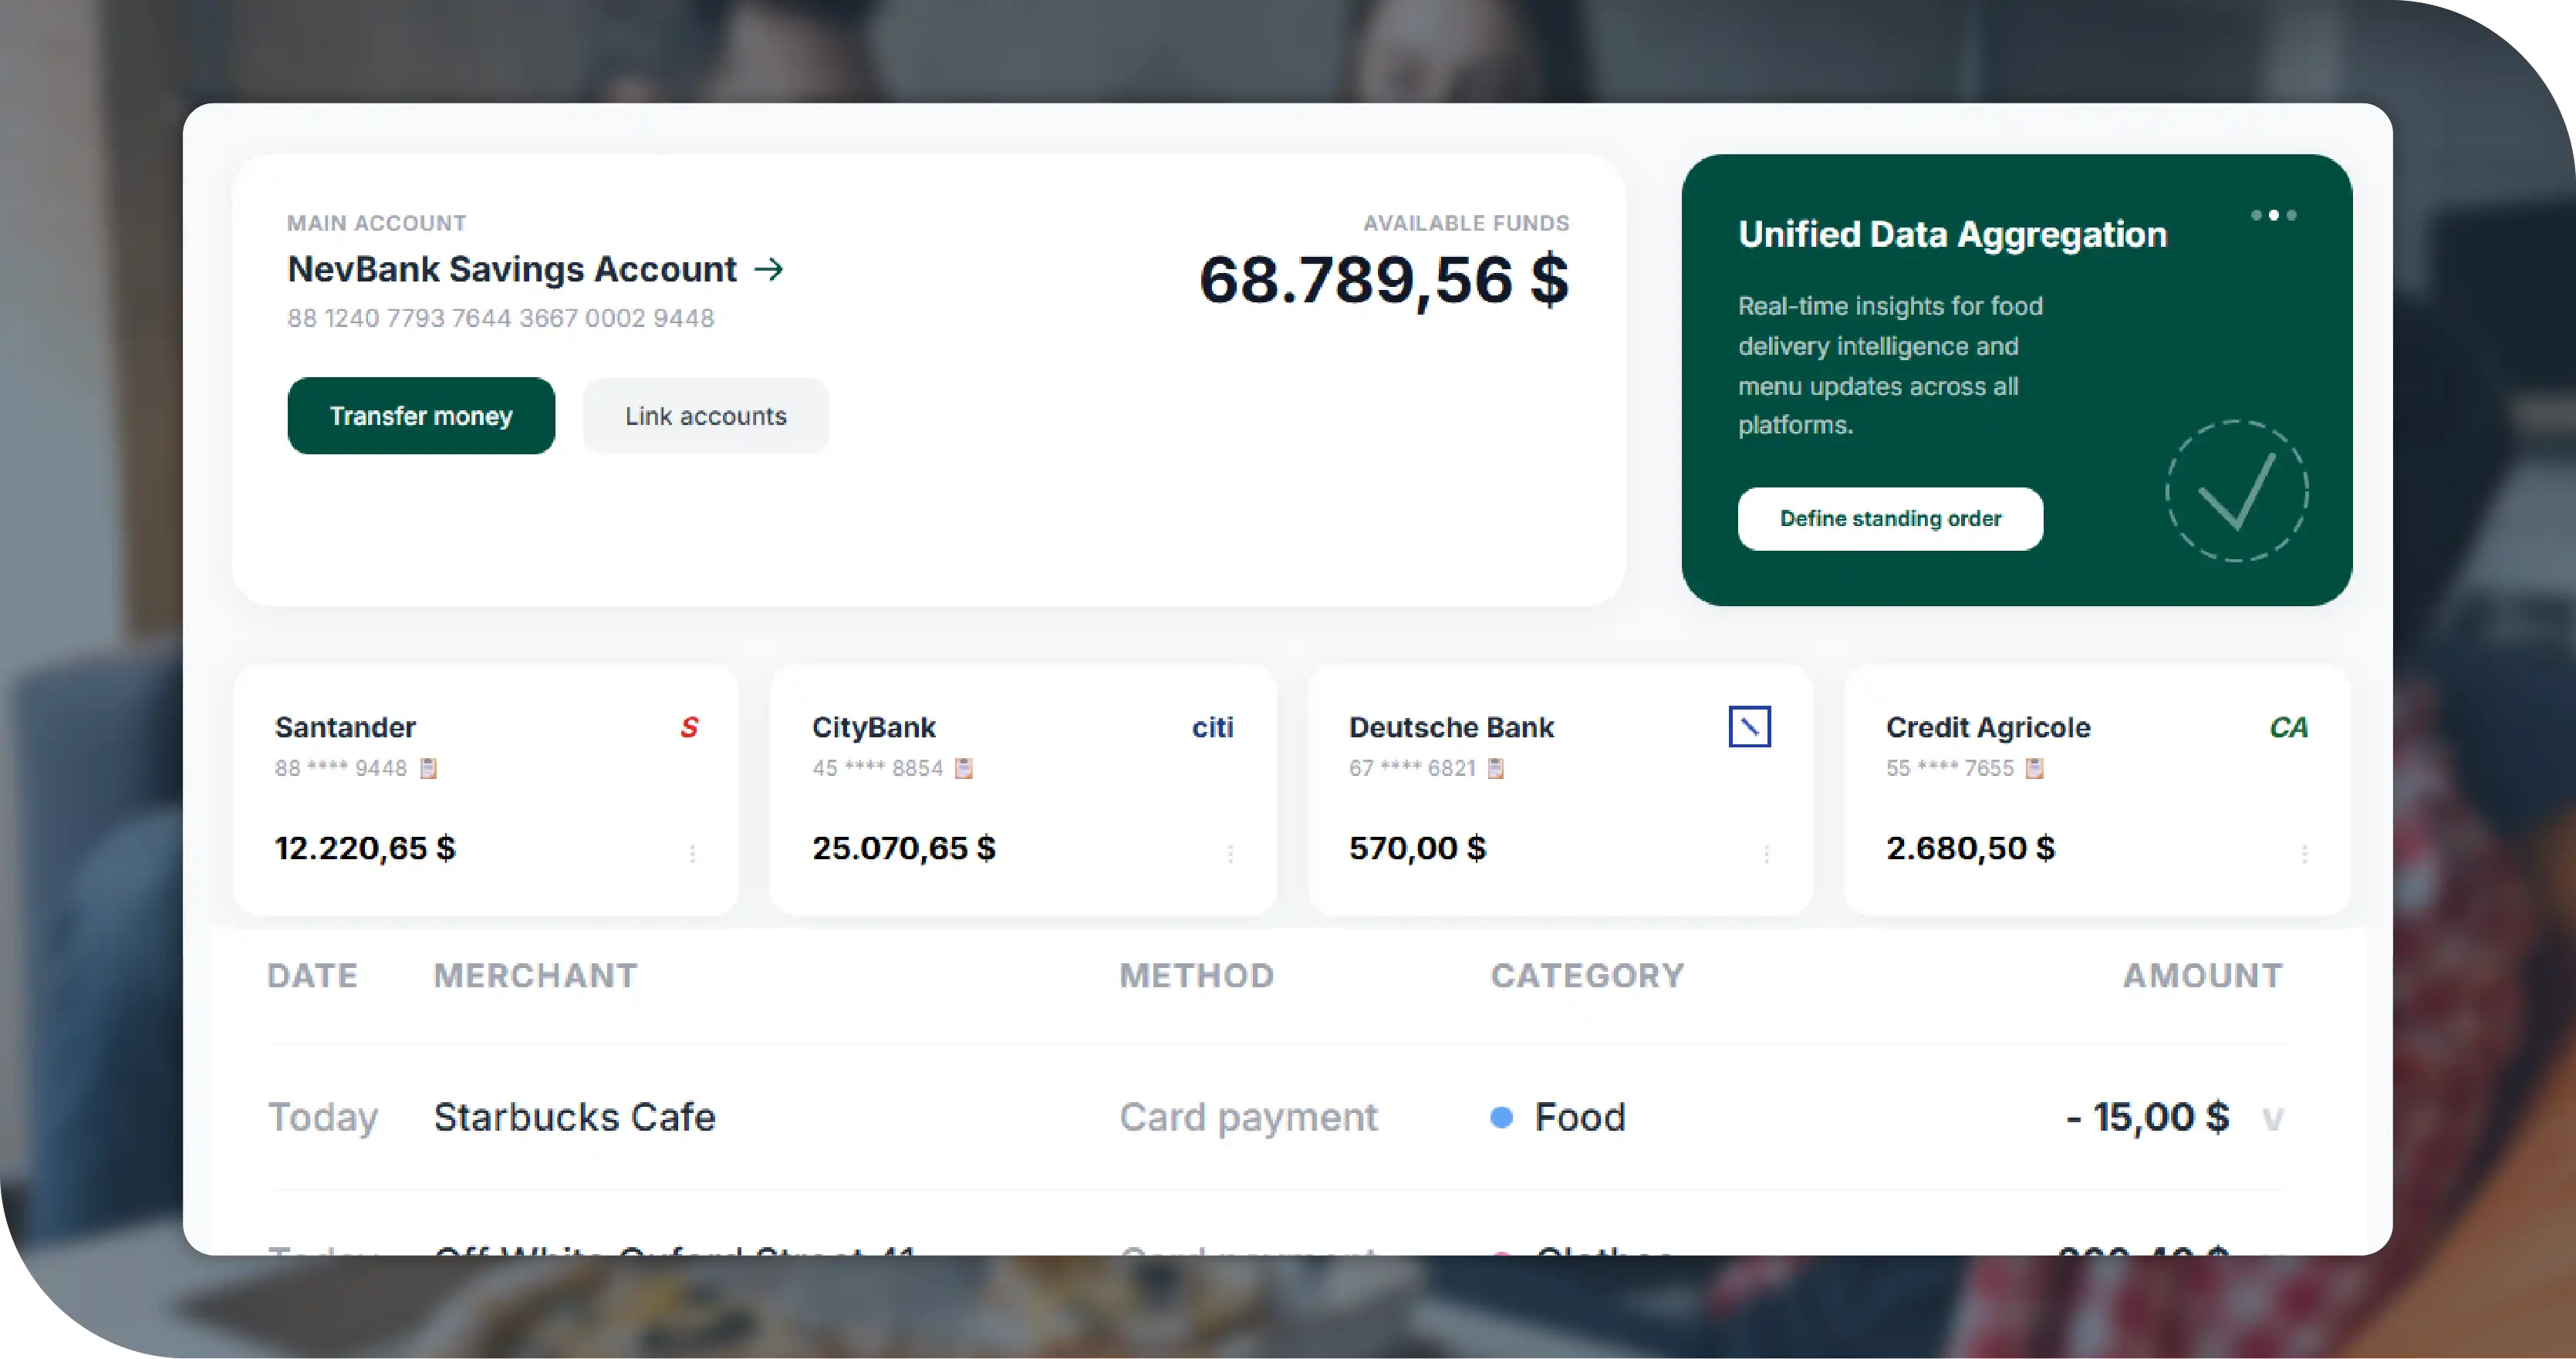Open the Unified Data Aggregation more options
The width and height of the screenshot is (2576, 1359).
[2273, 215]
